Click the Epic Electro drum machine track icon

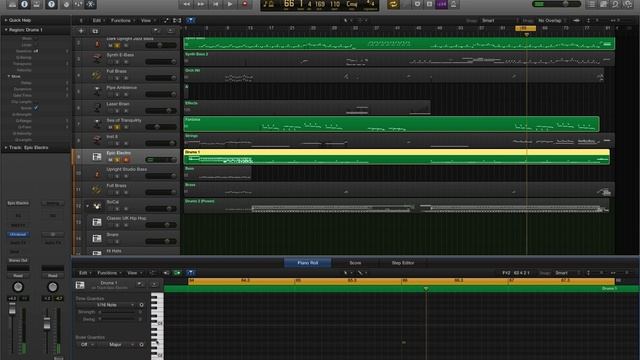pyautogui.click(x=97, y=157)
